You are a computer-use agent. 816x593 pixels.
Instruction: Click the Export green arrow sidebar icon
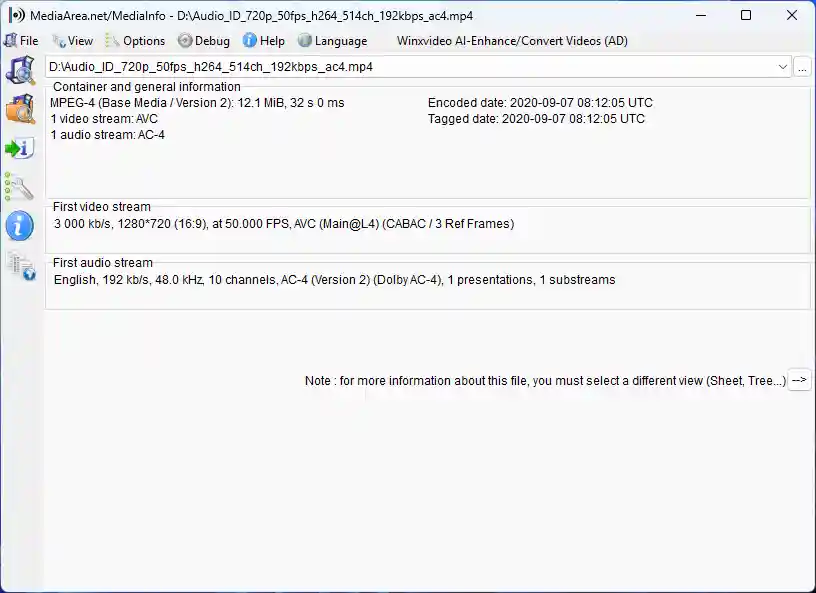coord(20,148)
